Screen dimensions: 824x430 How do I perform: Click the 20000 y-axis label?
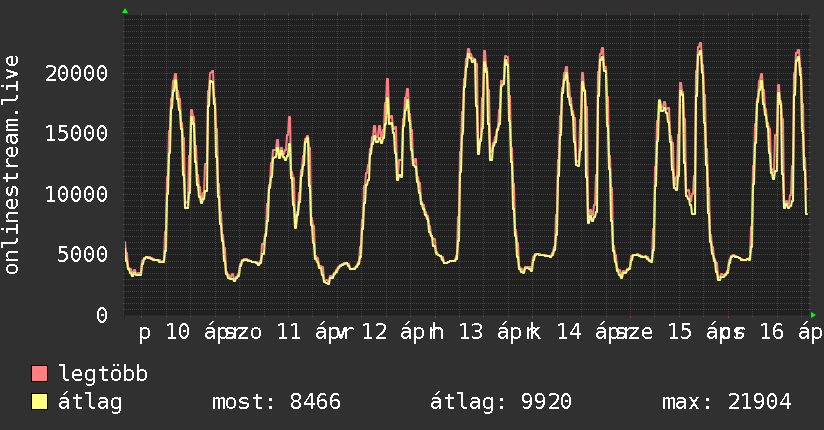(x=77, y=73)
